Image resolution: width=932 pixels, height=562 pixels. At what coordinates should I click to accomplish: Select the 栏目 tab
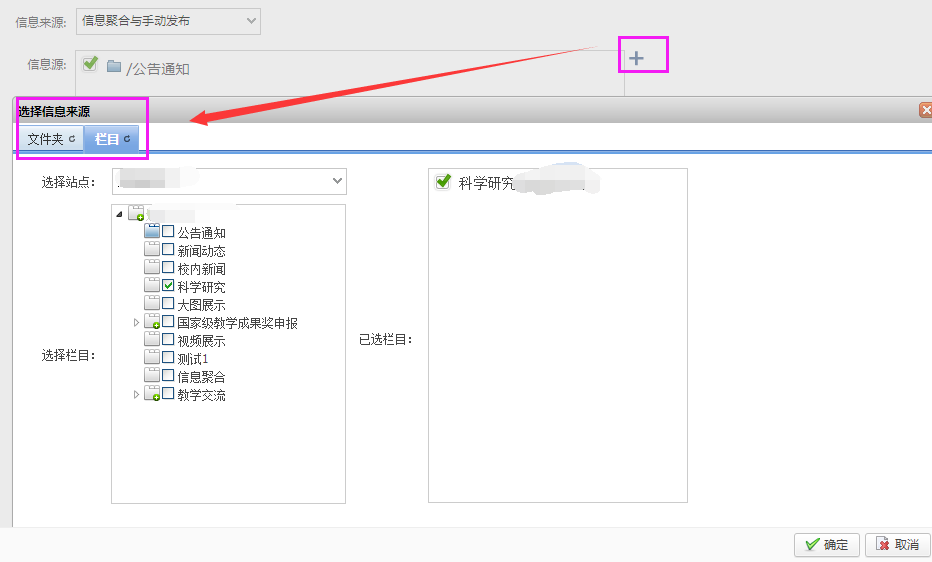[x=107, y=139]
